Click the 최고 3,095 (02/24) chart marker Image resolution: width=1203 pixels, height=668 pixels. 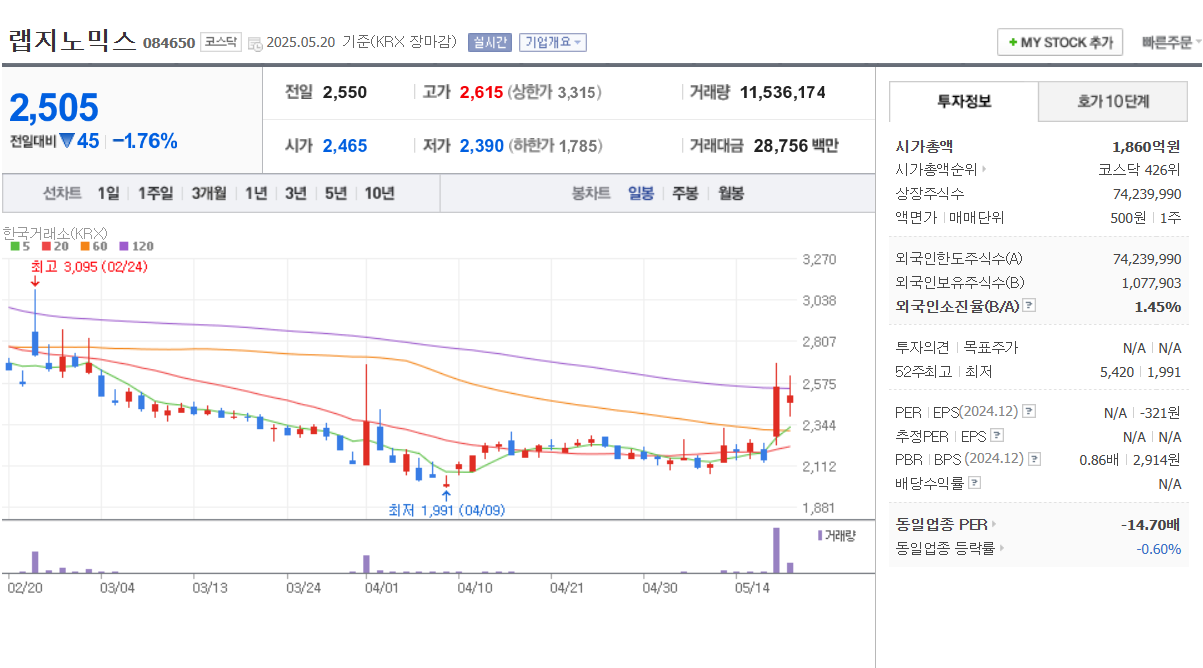coord(89,267)
